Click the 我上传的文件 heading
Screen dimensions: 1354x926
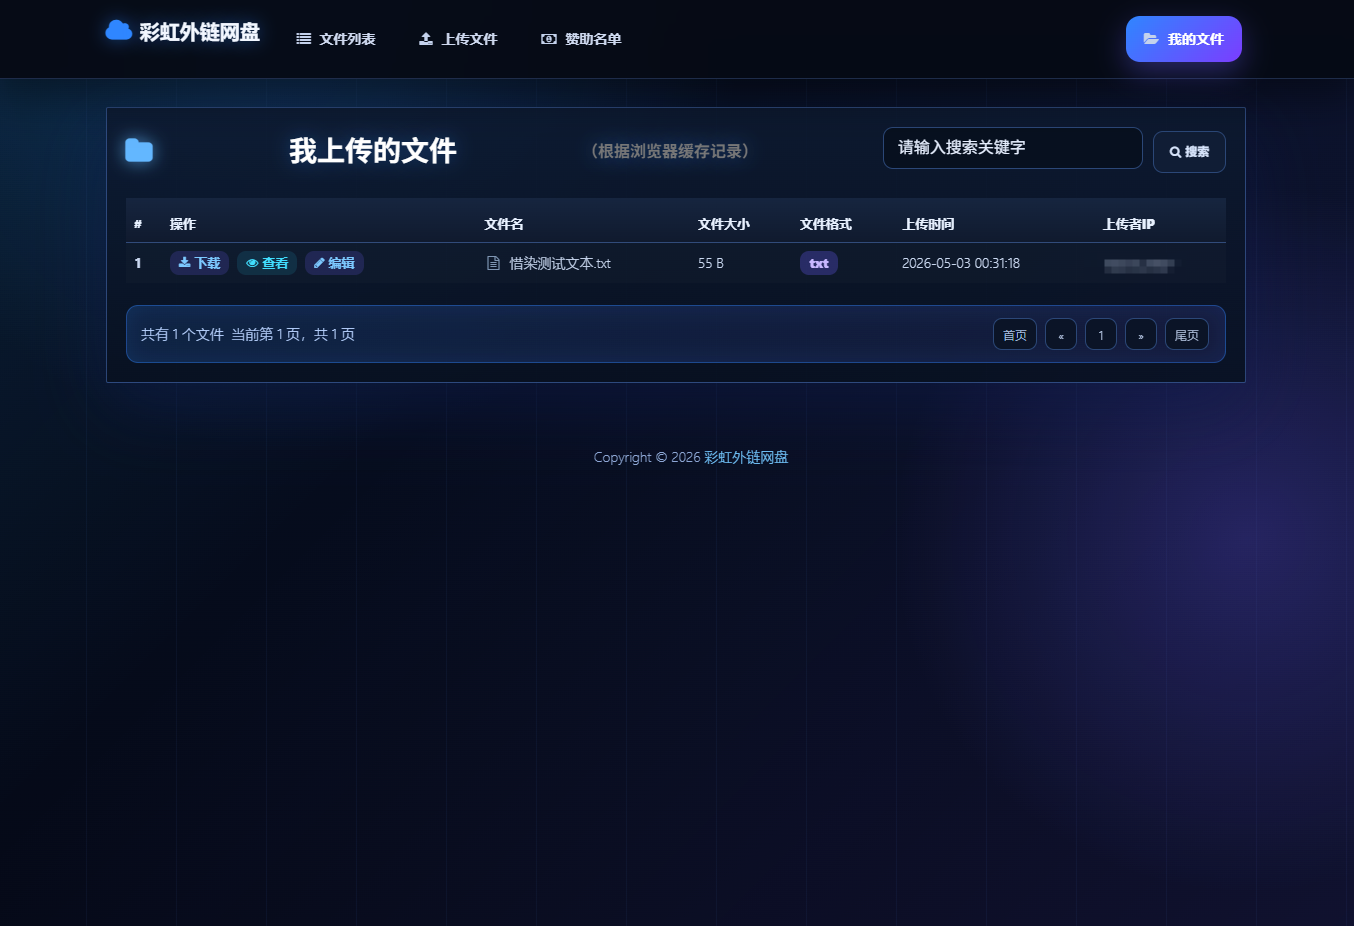pos(373,151)
